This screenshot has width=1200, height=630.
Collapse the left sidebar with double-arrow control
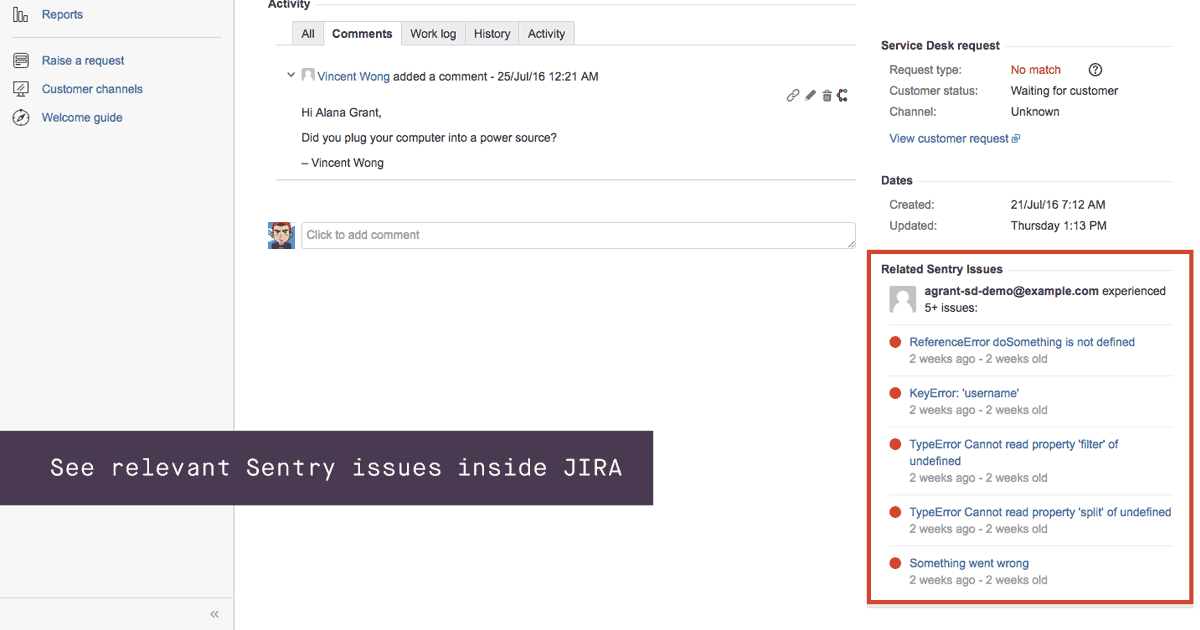click(213, 614)
